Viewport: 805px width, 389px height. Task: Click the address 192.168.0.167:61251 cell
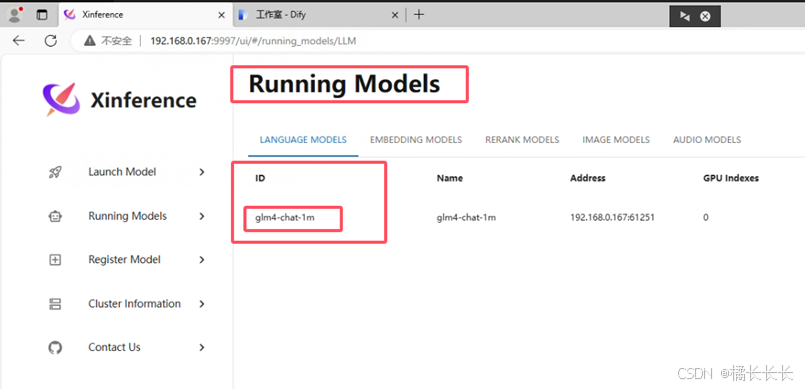[612, 218]
